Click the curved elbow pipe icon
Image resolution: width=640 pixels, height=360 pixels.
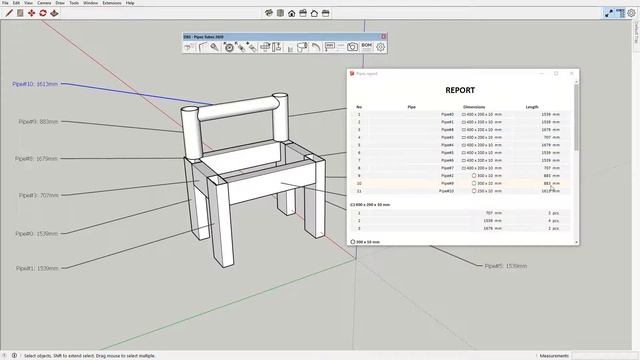[316, 47]
